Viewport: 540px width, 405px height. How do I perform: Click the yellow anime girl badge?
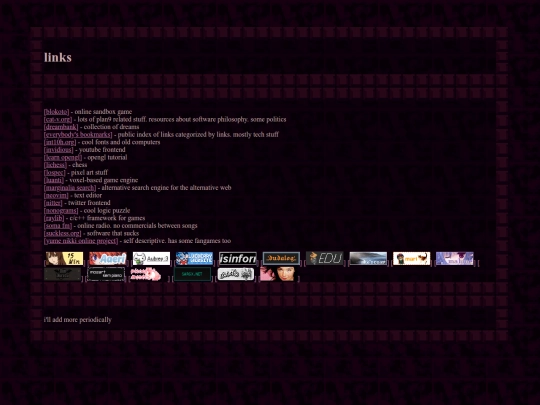tap(64, 258)
